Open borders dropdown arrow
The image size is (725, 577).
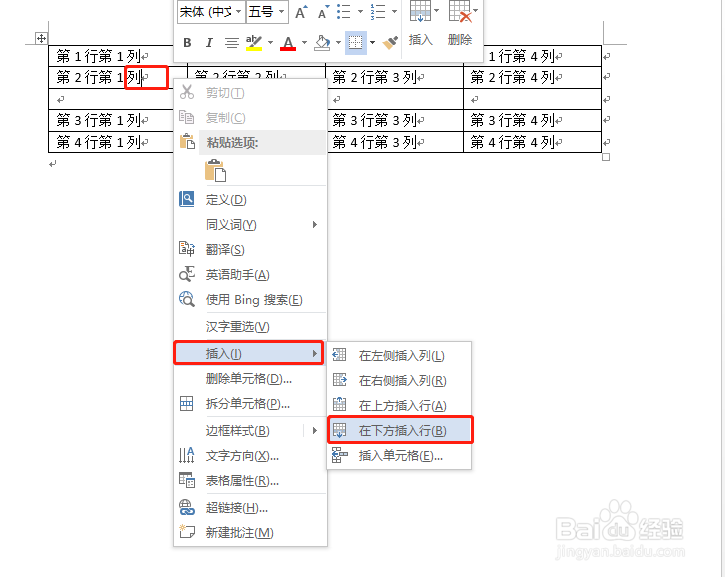point(372,43)
